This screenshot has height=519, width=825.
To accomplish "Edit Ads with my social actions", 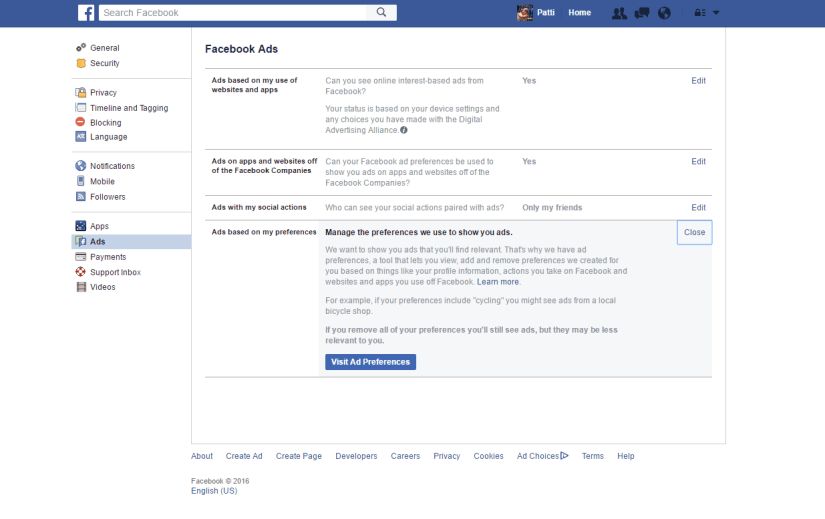I will point(698,207).
